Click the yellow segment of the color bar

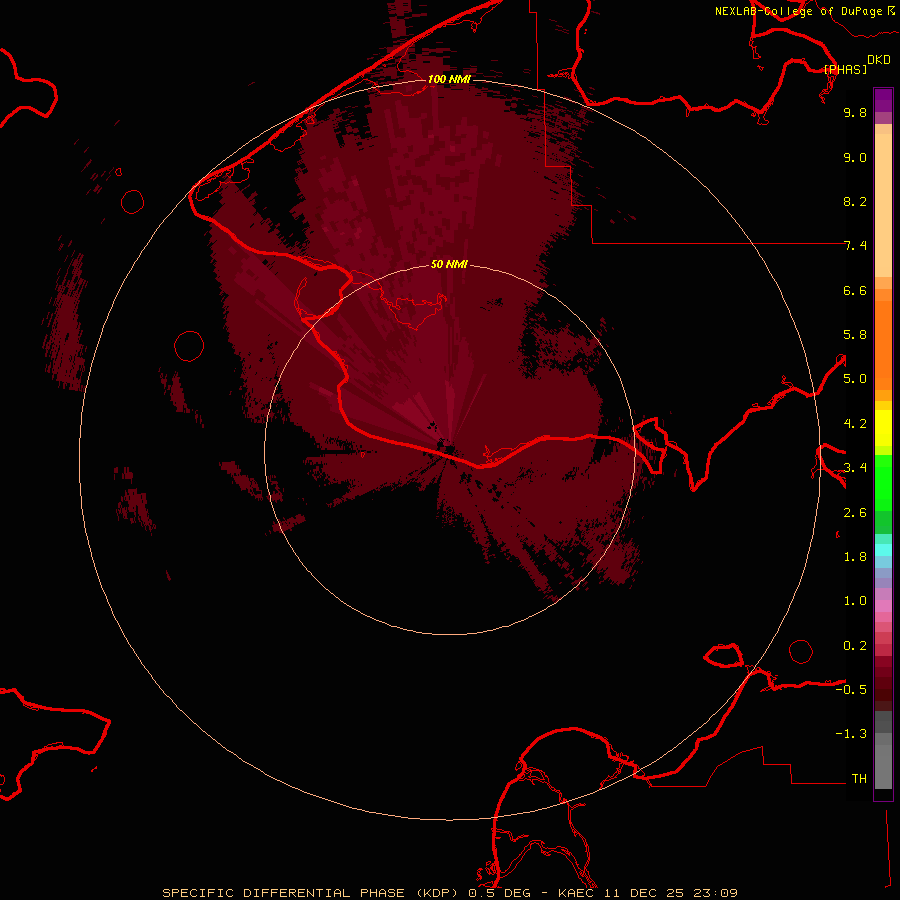pos(883,428)
